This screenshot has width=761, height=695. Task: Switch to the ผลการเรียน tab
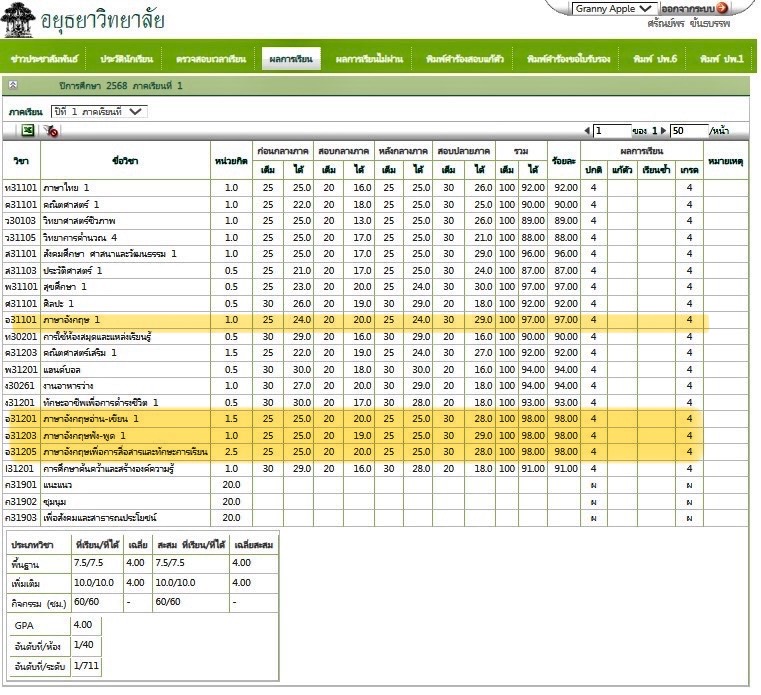click(291, 60)
